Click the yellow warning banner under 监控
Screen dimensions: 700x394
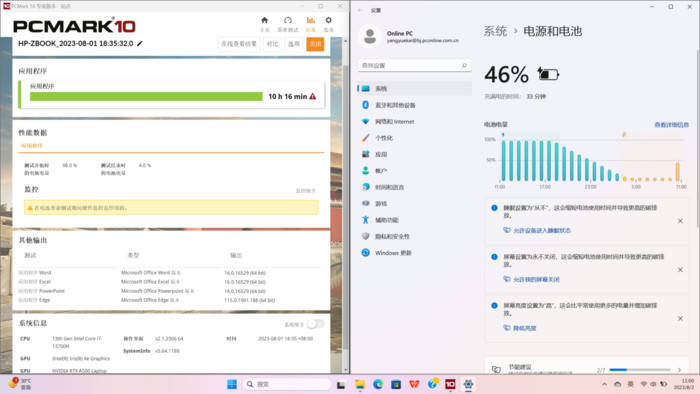(x=171, y=207)
